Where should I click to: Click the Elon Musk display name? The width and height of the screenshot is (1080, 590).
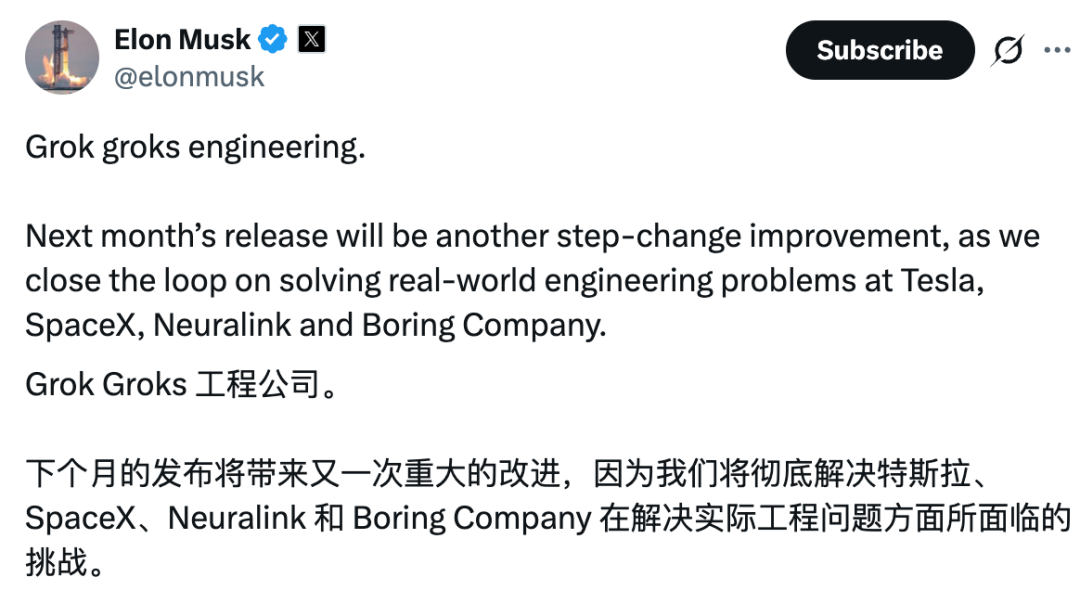182,39
